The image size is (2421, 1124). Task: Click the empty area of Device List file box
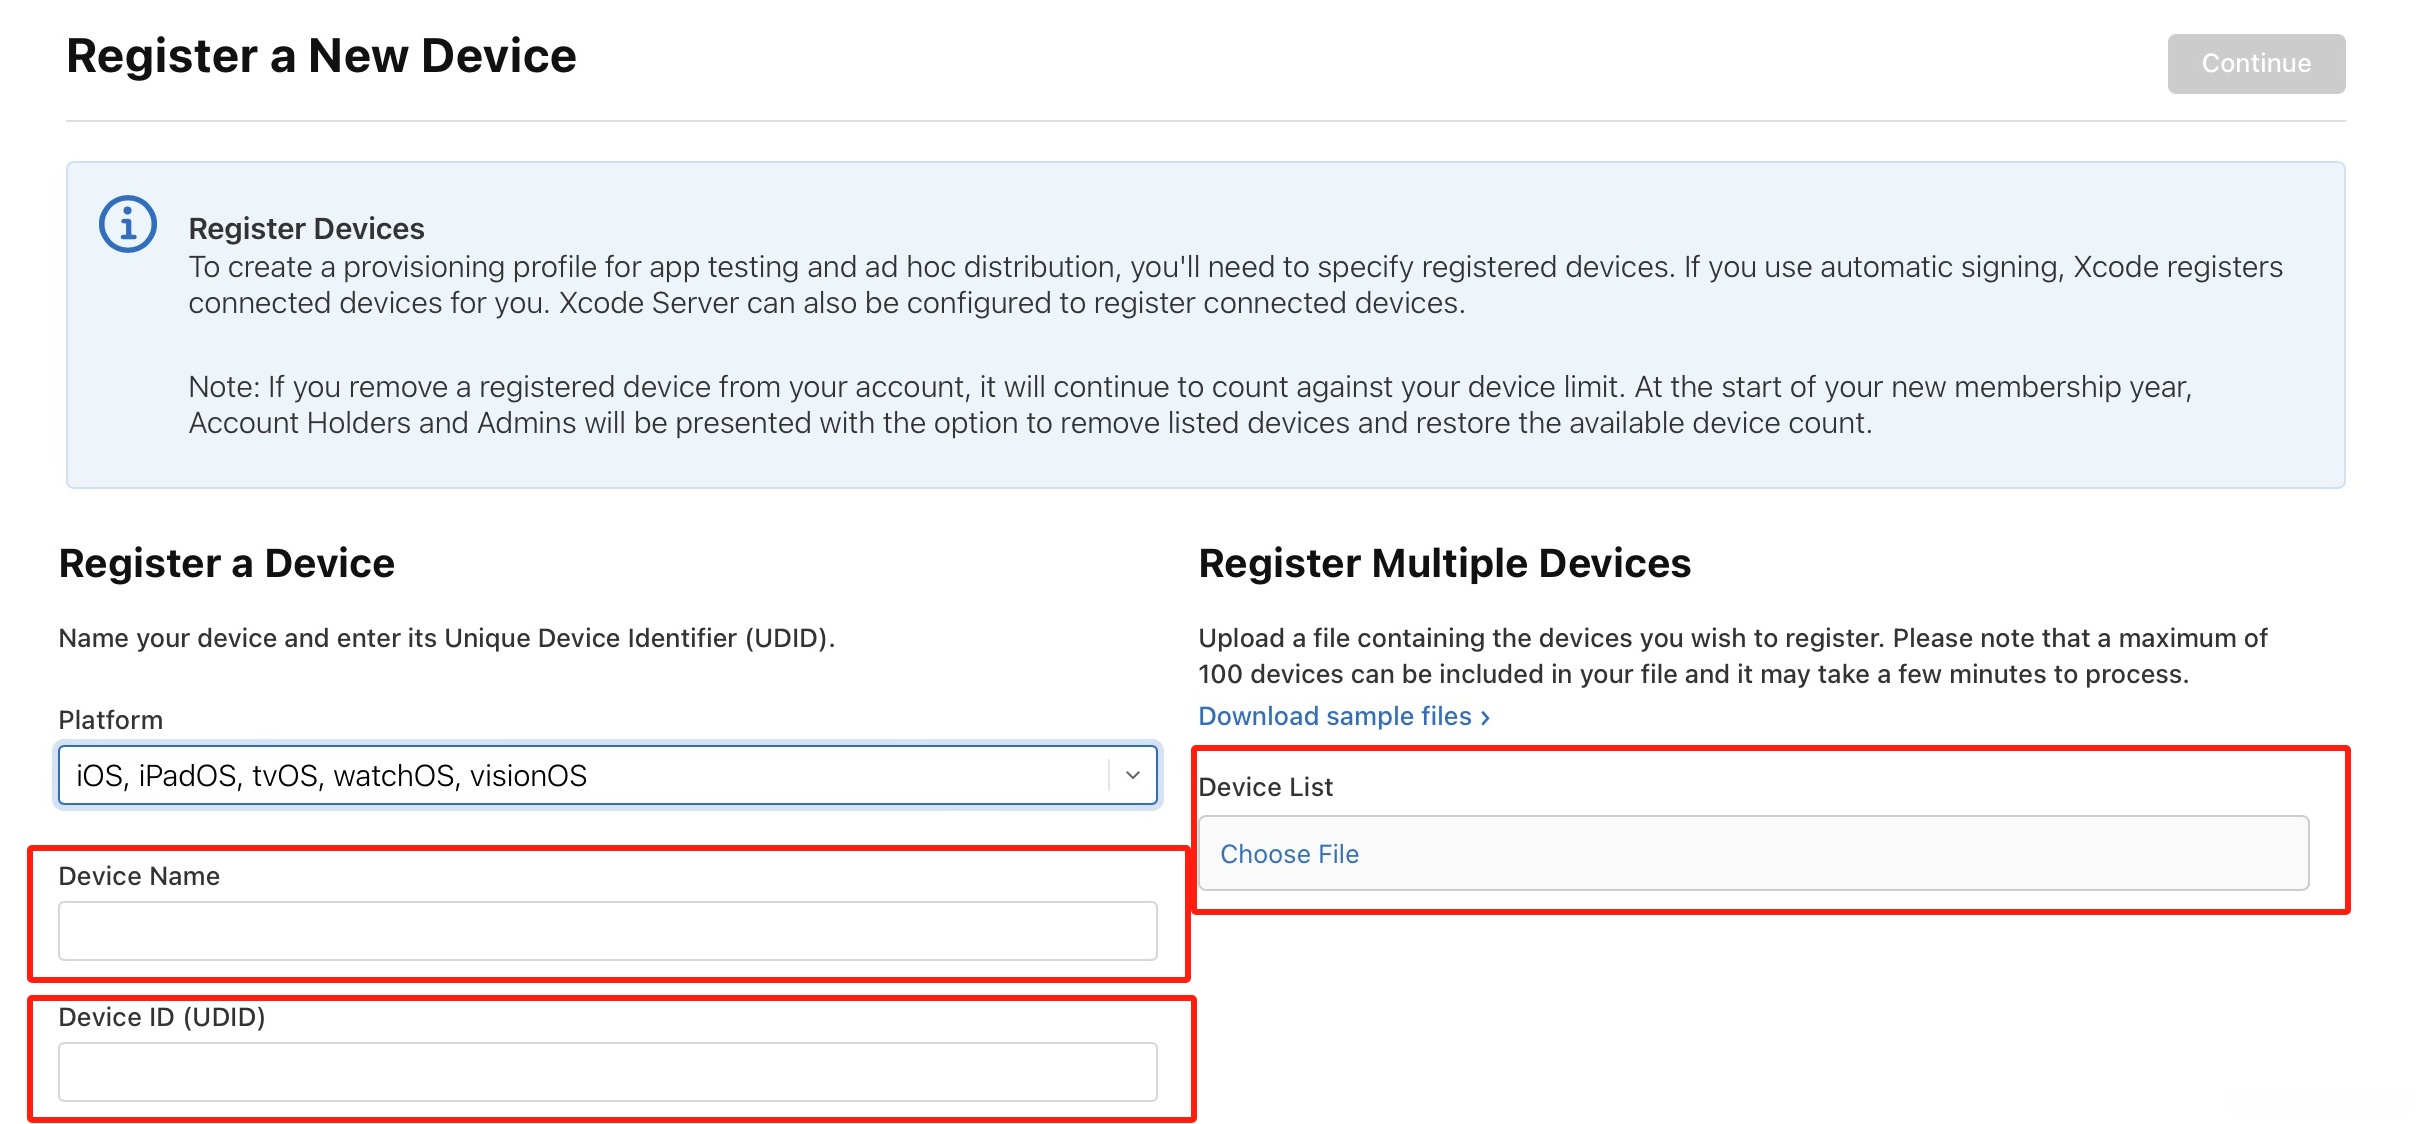[1850, 854]
